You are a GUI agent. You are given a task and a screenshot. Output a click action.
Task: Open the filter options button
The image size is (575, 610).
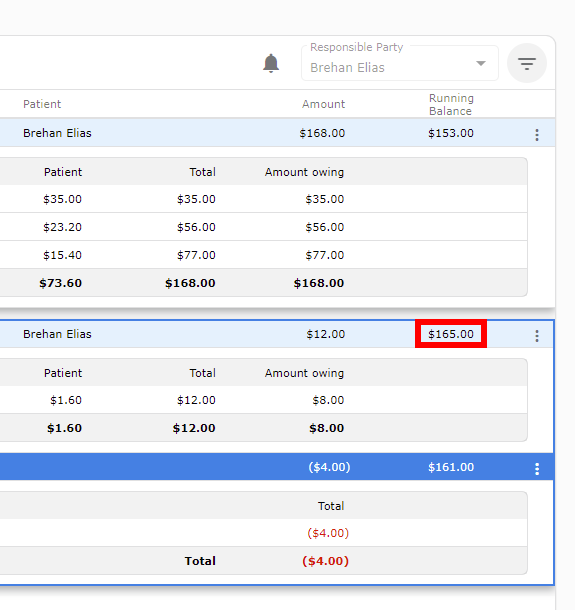(527, 63)
